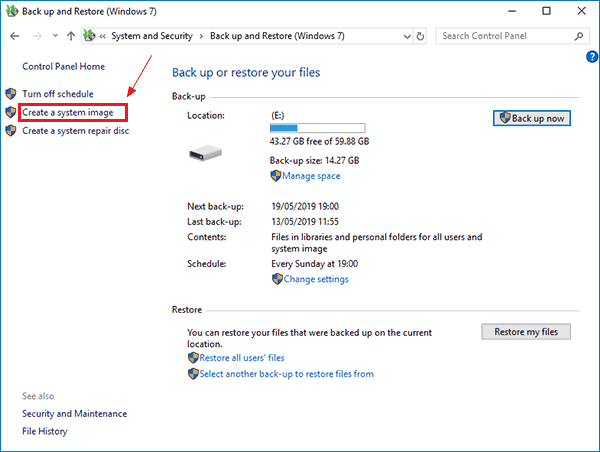
Task: Click shield icon next to Manage space
Action: 276,176
